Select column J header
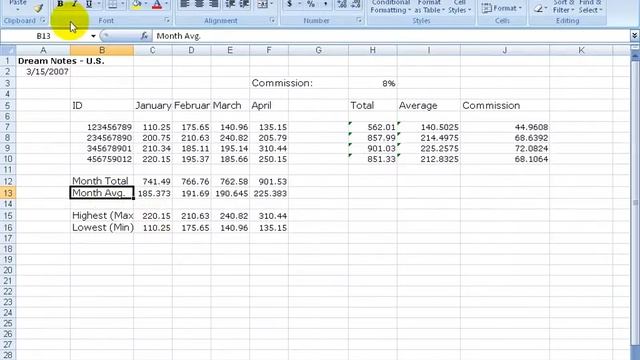The width and height of the screenshot is (640, 360). click(505, 50)
